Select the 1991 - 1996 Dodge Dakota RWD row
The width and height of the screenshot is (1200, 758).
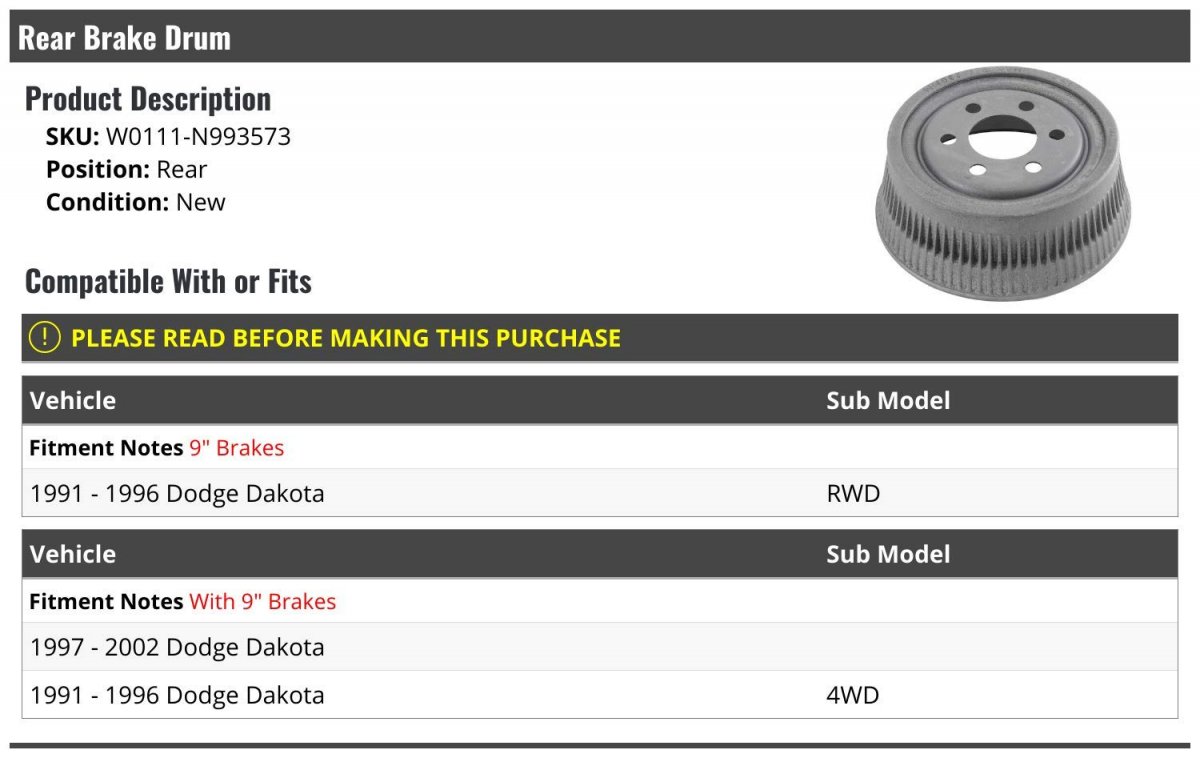[600, 493]
